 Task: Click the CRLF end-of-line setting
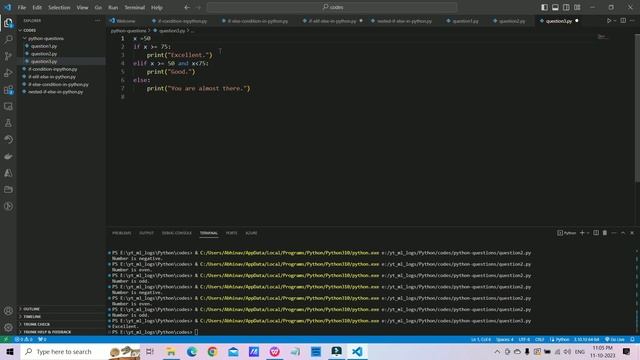coord(539,340)
